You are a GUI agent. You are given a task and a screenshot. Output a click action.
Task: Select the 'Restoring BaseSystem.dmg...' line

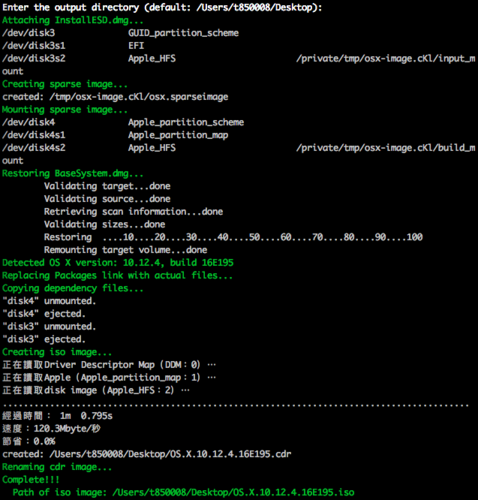click(x=73, y=174)
